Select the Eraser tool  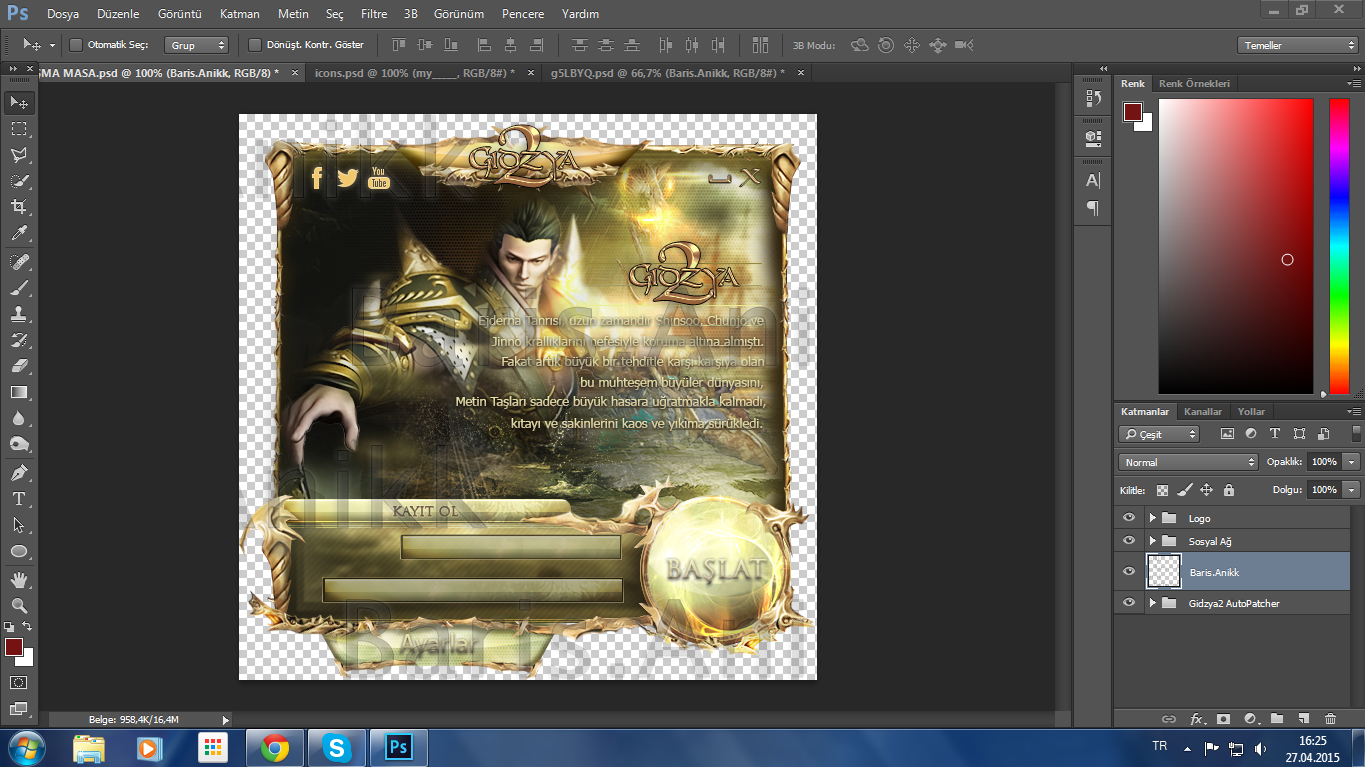point(19,365)
